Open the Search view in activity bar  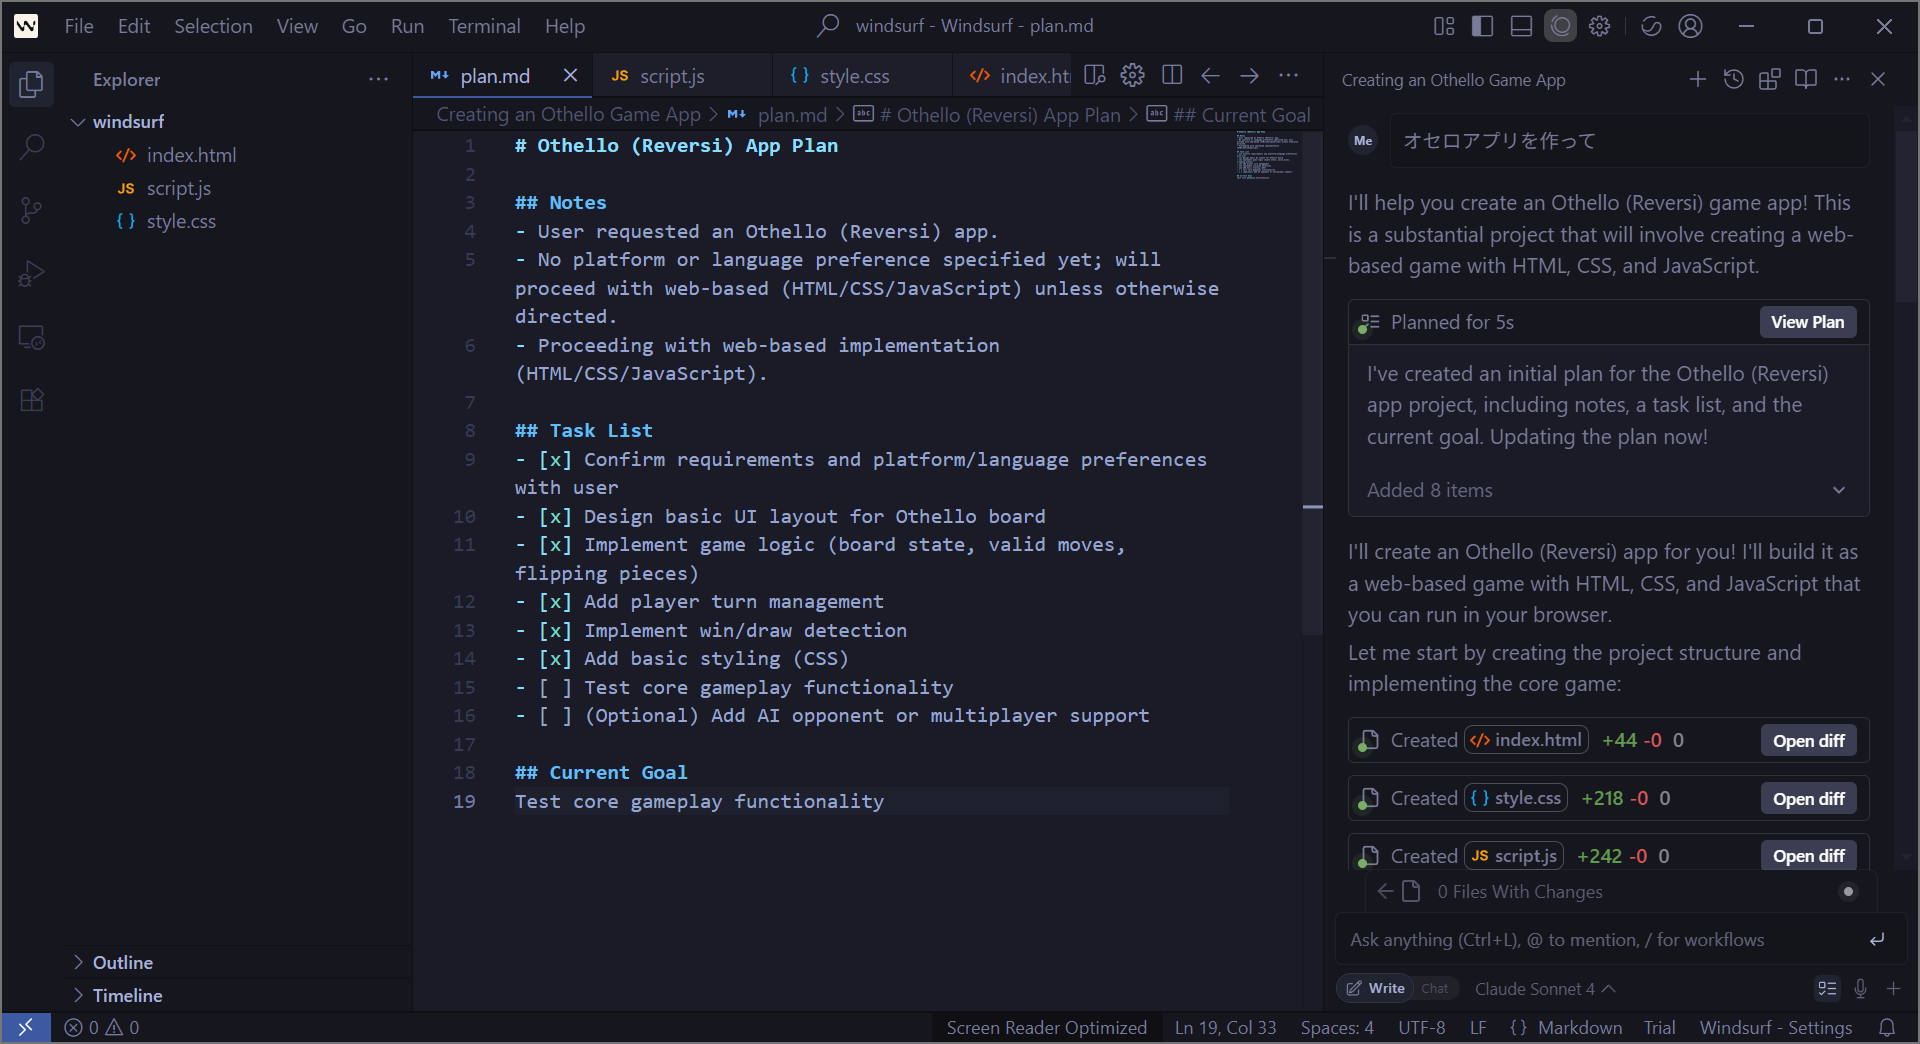pos(31,147)
